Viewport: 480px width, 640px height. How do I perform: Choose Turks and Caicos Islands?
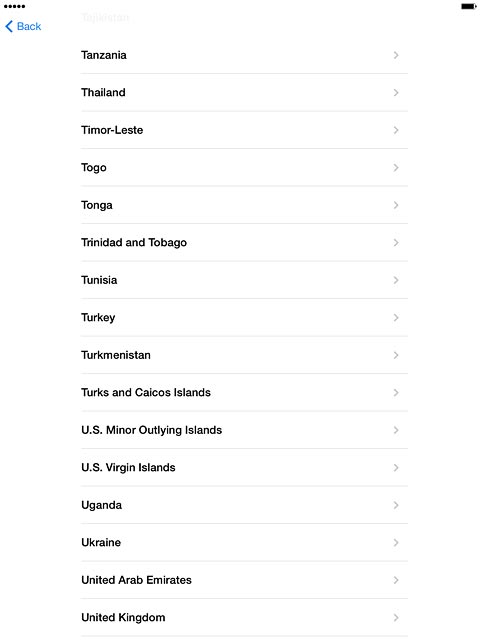[244, 393]
